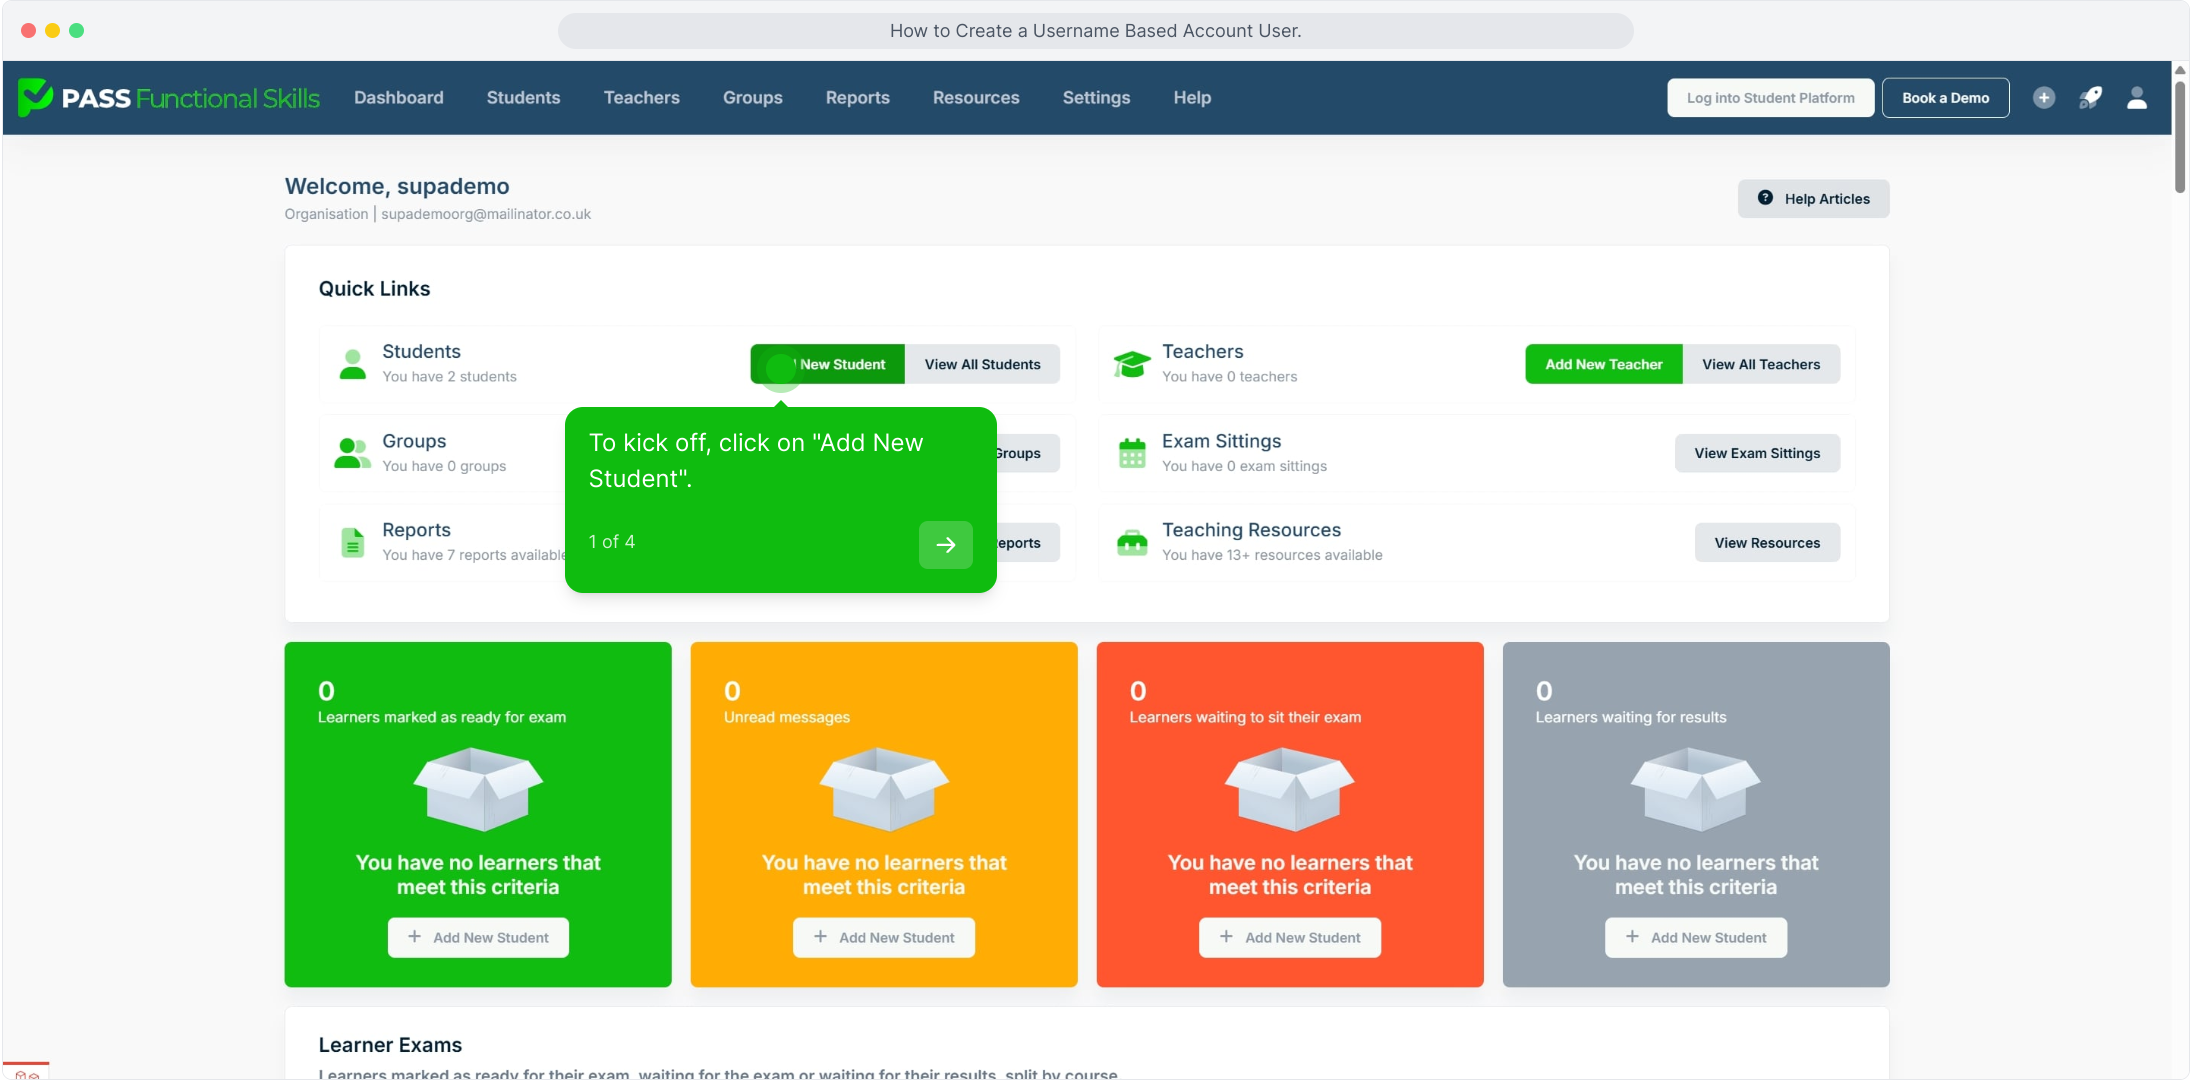Open the Students menu
Viewport: 2192px width, 1080px height.
tap(523, 98)
